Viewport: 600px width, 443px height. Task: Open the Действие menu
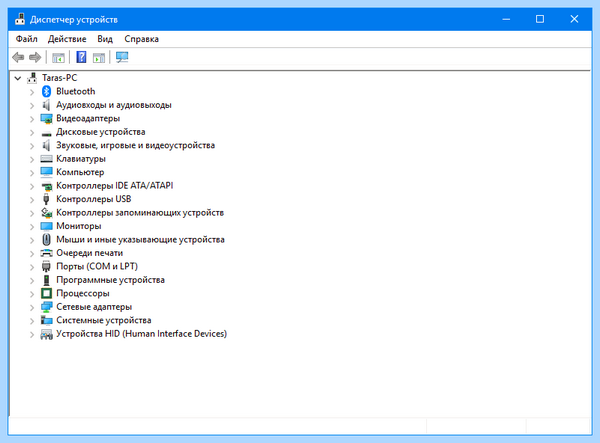pyautogui.click(x=67, y=39)
